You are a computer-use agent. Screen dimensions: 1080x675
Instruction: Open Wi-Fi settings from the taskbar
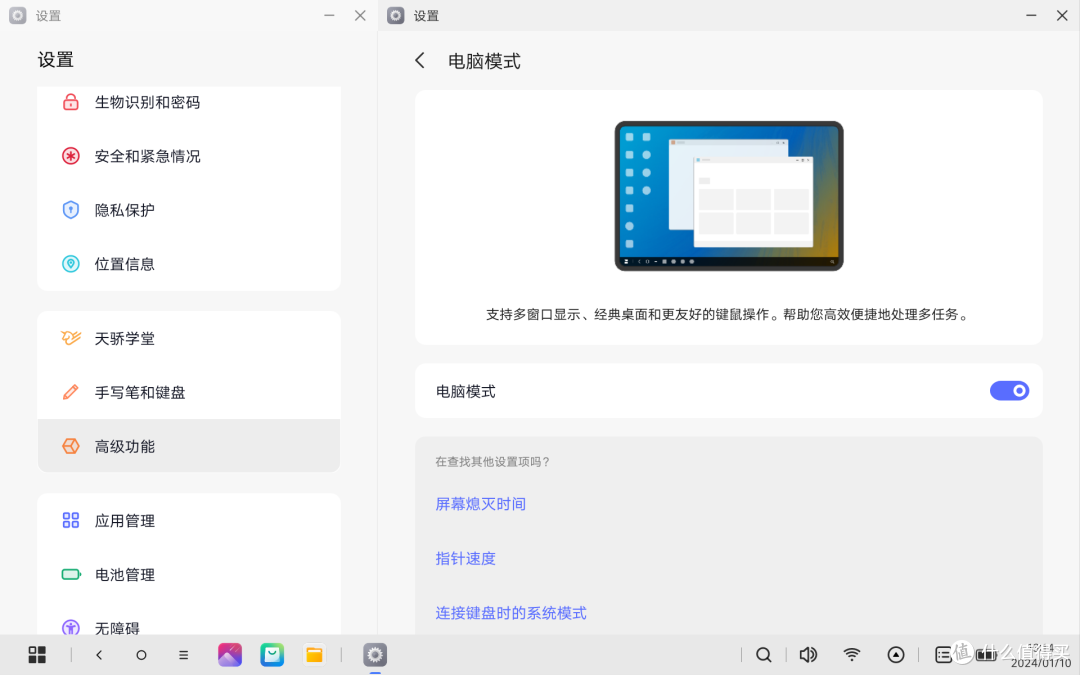click(x=852, y=655)
